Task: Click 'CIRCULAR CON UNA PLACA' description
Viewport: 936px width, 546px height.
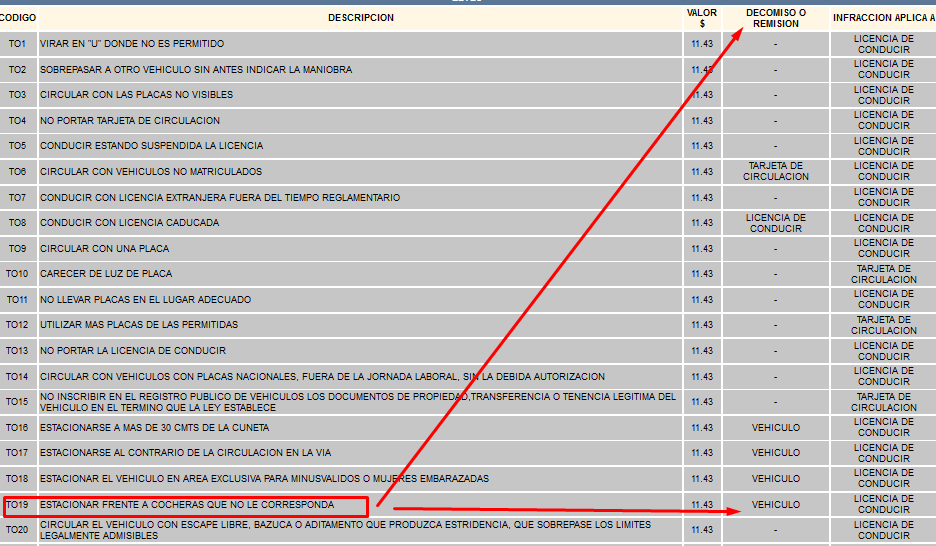Action: click(104, 249)
